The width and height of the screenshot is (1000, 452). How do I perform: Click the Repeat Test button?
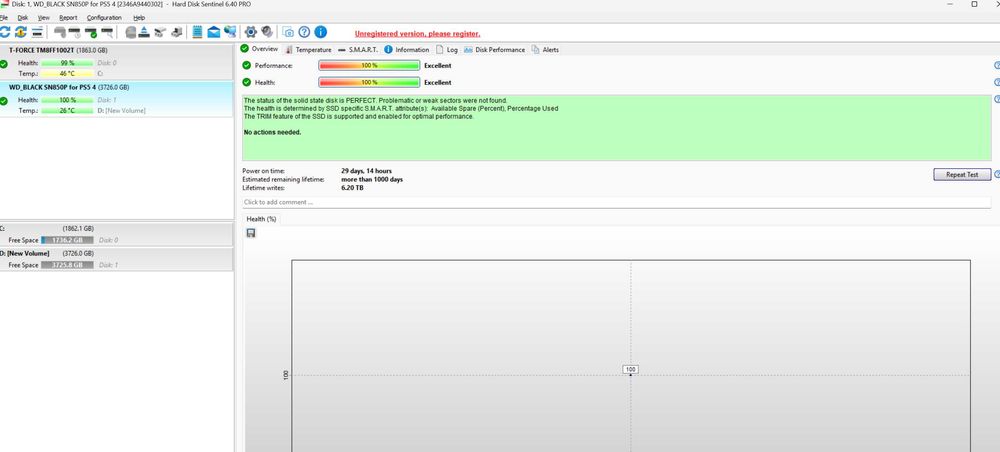coord(962,175)
